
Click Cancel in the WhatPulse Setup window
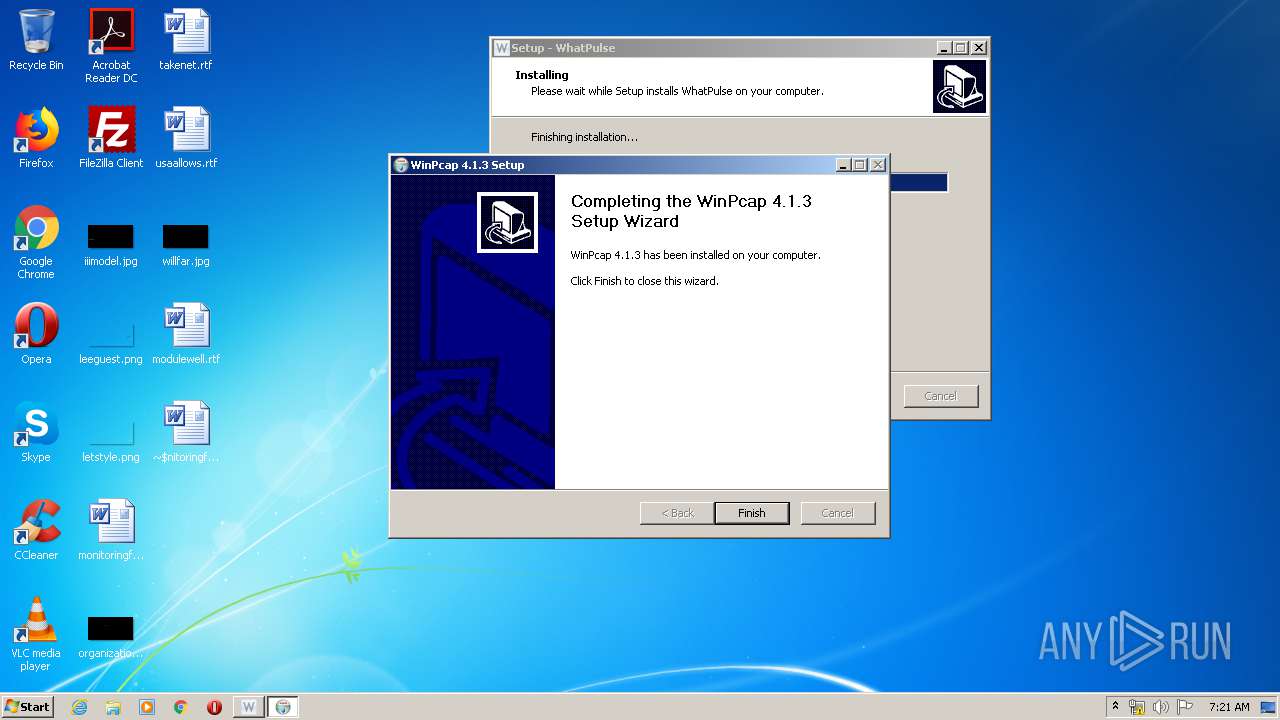[x=940, y=396]
